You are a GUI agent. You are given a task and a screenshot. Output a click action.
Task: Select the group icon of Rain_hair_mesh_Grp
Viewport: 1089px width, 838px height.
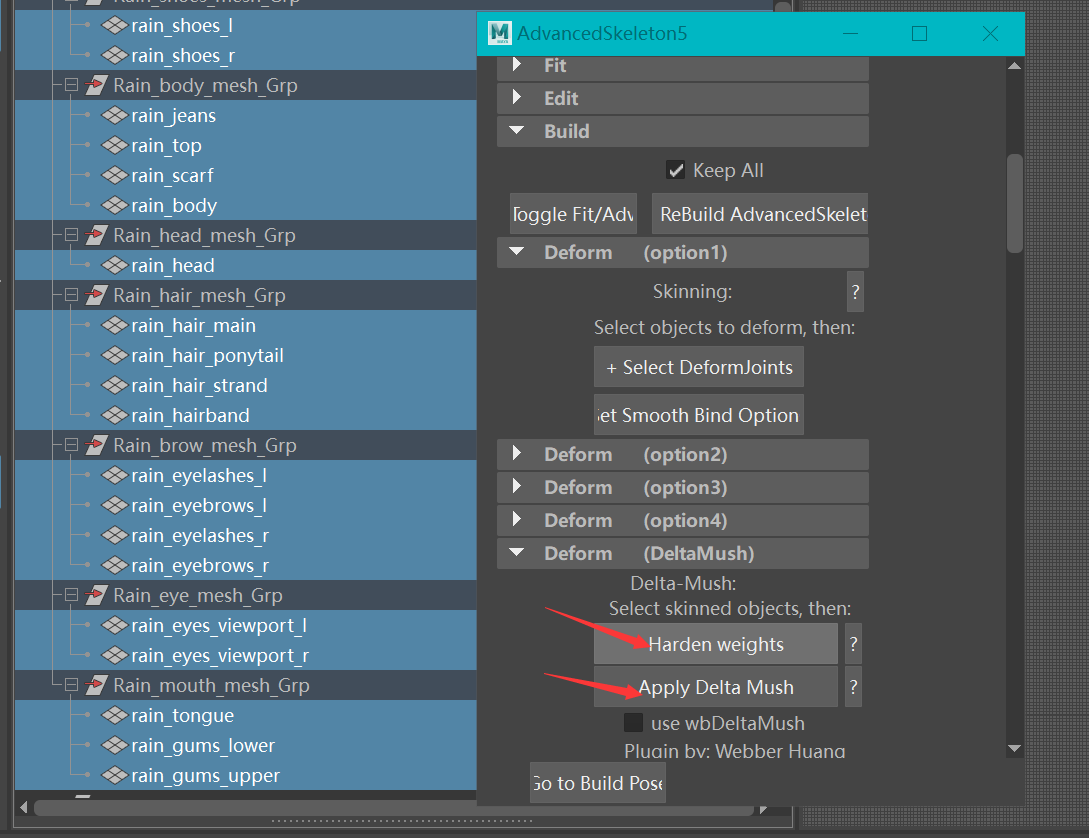point(95,295)
